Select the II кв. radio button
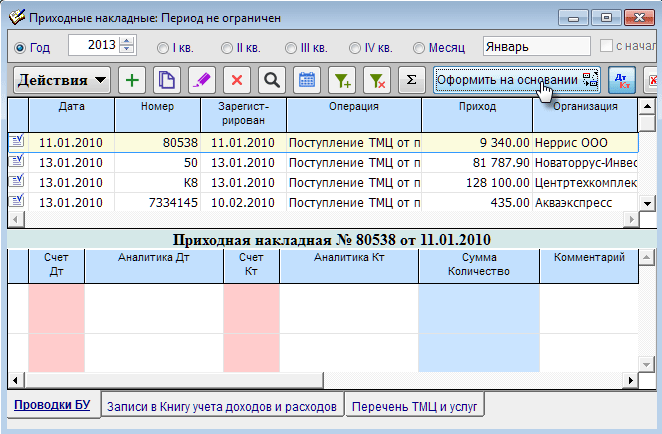The image size is (662, 434). coord(227,48)
